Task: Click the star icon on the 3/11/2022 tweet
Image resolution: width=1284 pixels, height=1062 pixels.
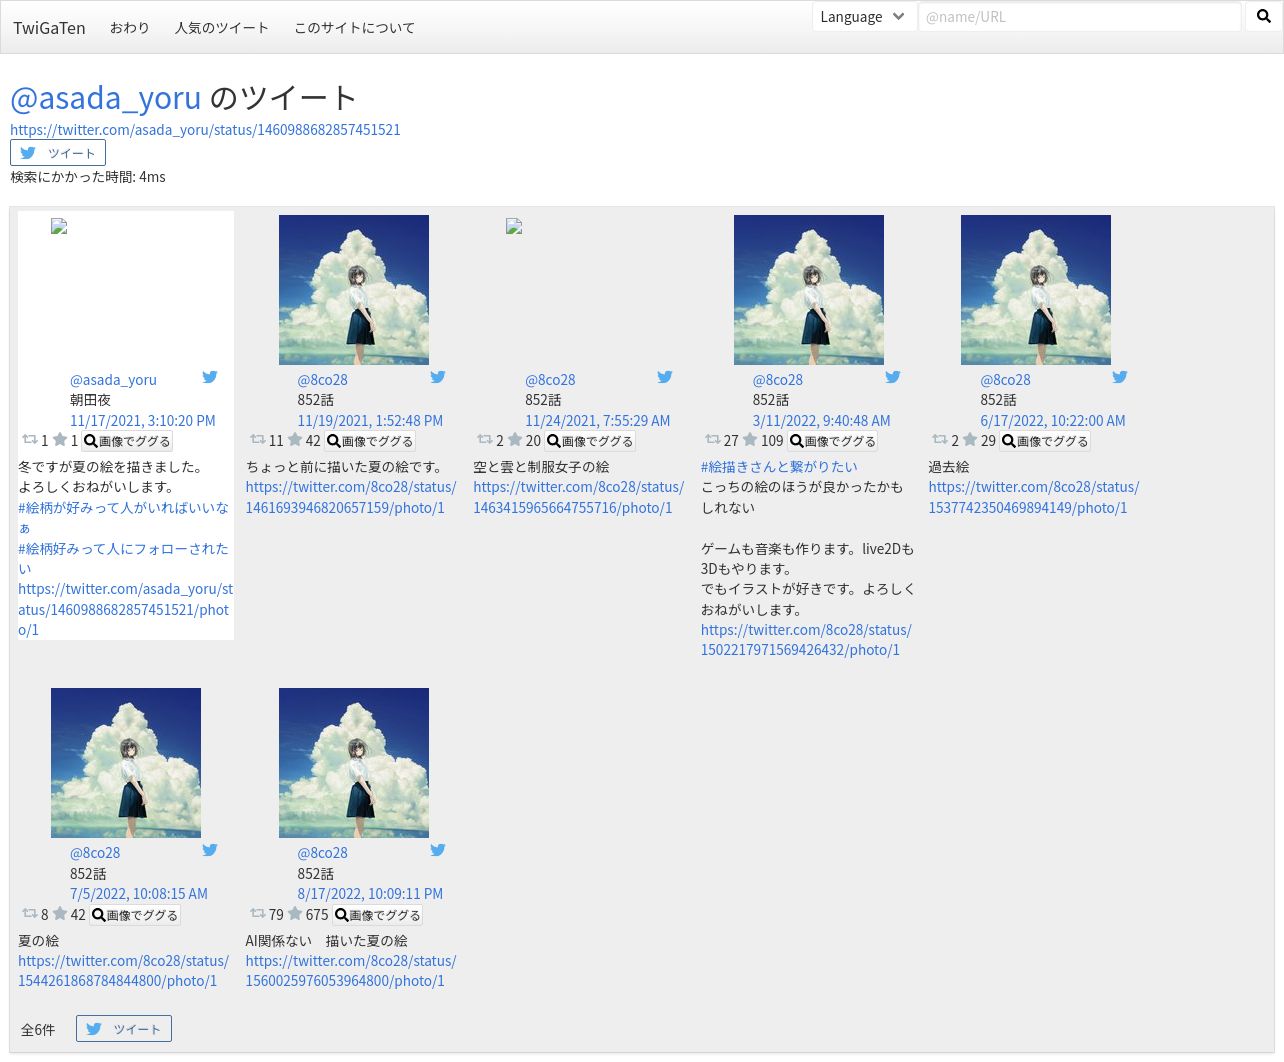Action: [x=750, y=440]
